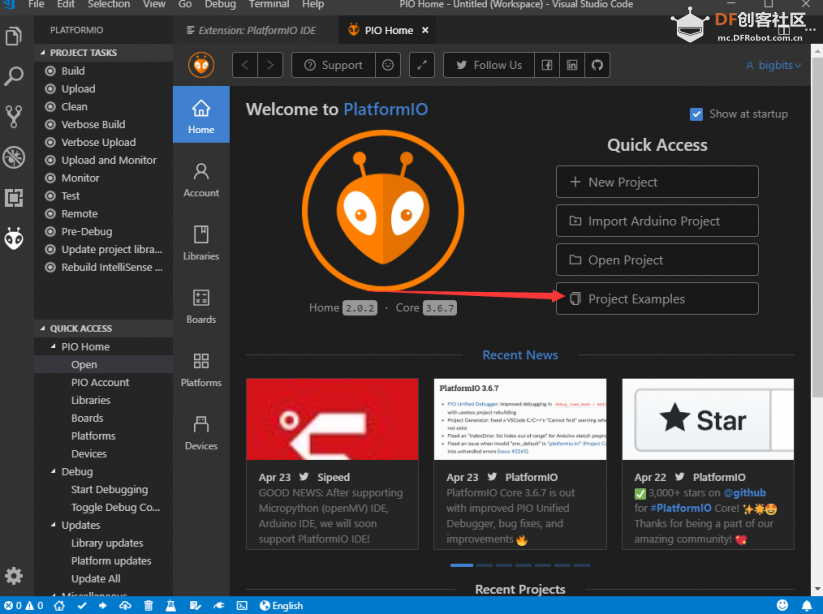823x614 pixels.
Task: Select PIO Account in Quick Access tree
Action: (x=103, y=383)
